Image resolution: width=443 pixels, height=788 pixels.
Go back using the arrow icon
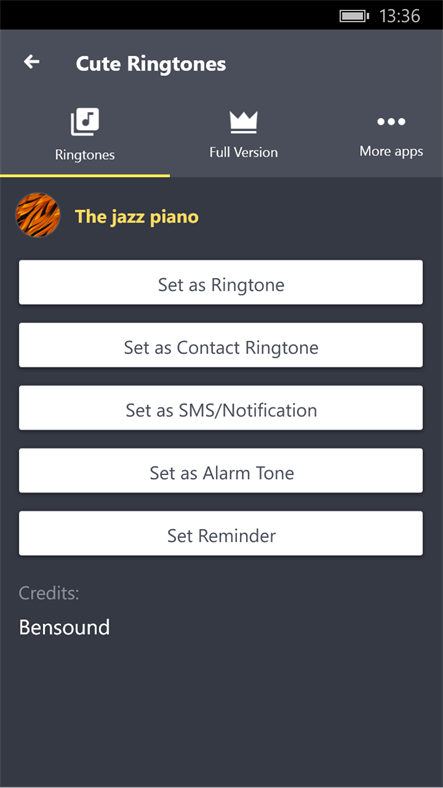32,62
